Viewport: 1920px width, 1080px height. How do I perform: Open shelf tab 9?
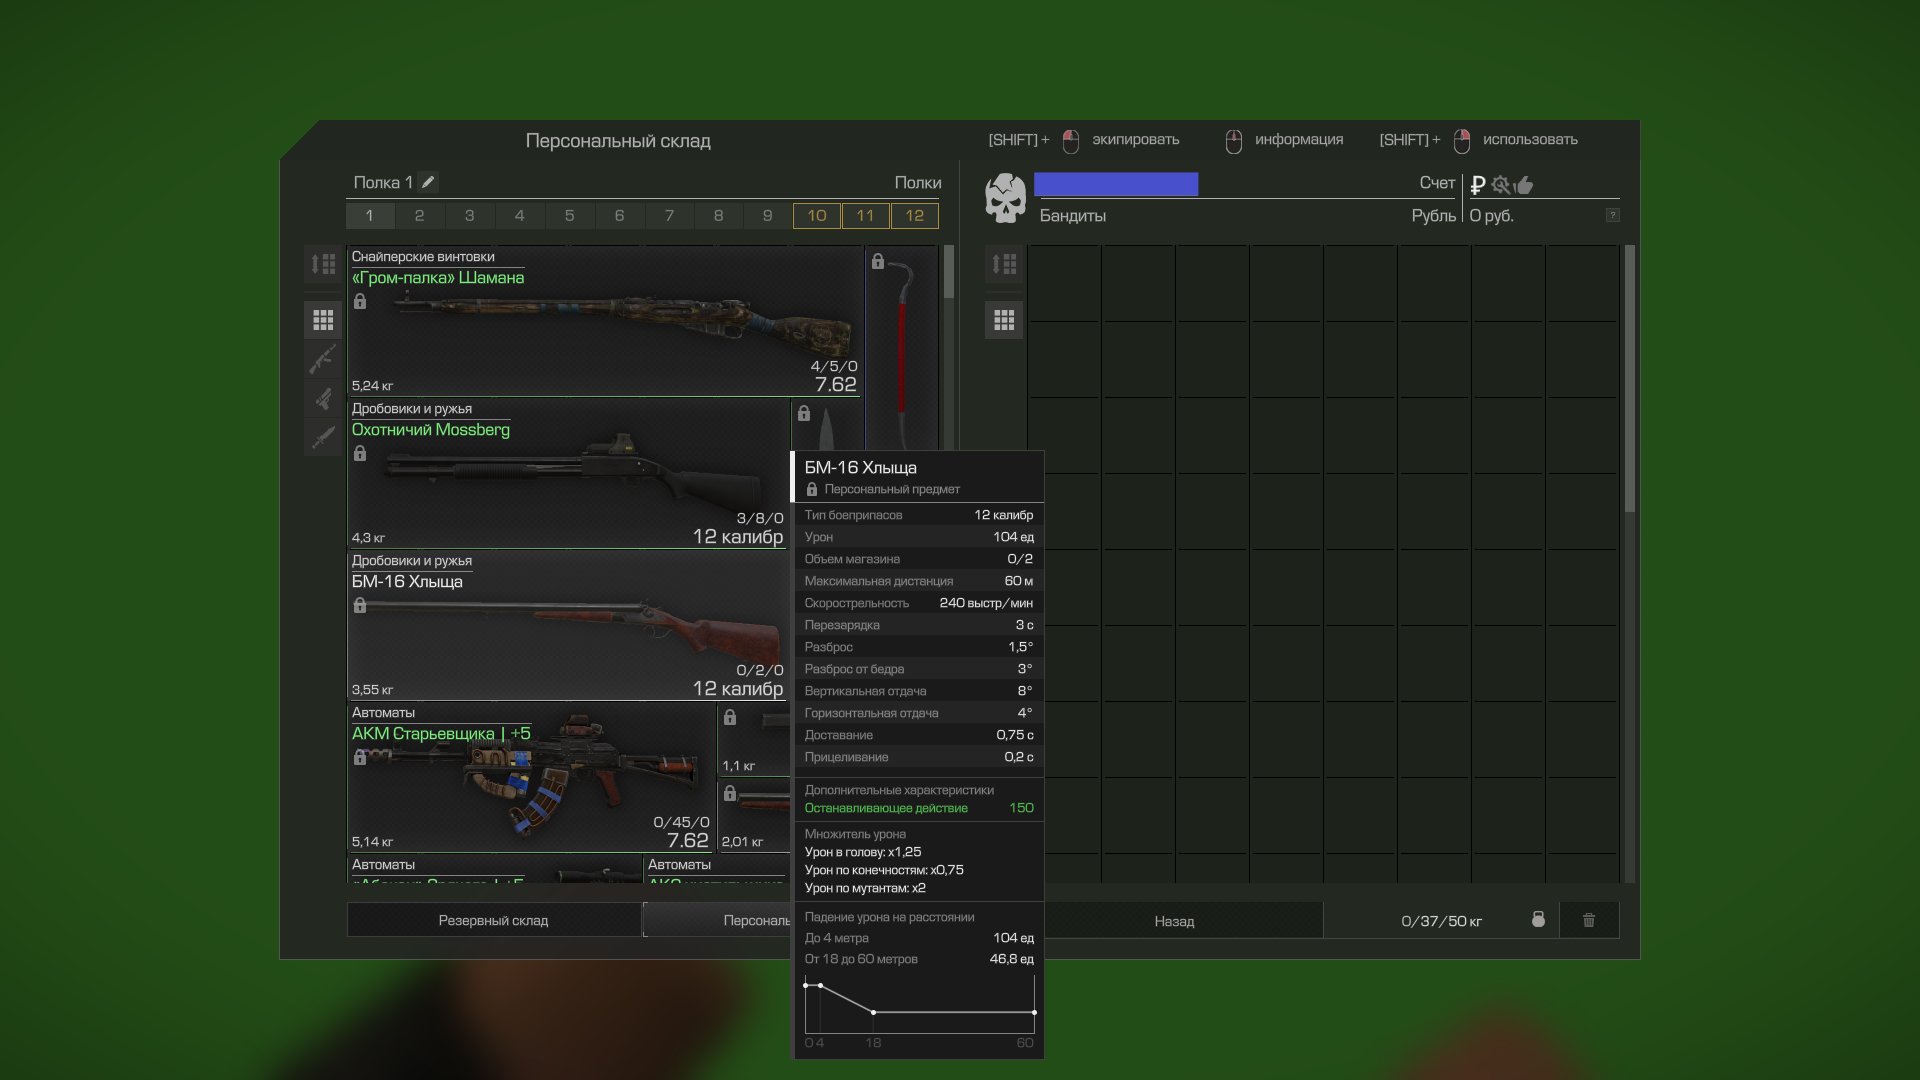tap(767, 215)
